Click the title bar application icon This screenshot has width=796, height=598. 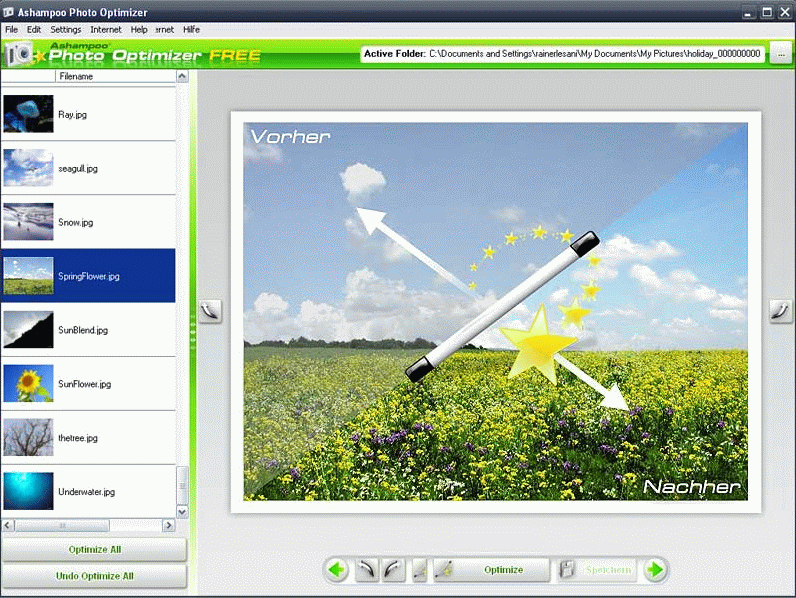point(8,12)
